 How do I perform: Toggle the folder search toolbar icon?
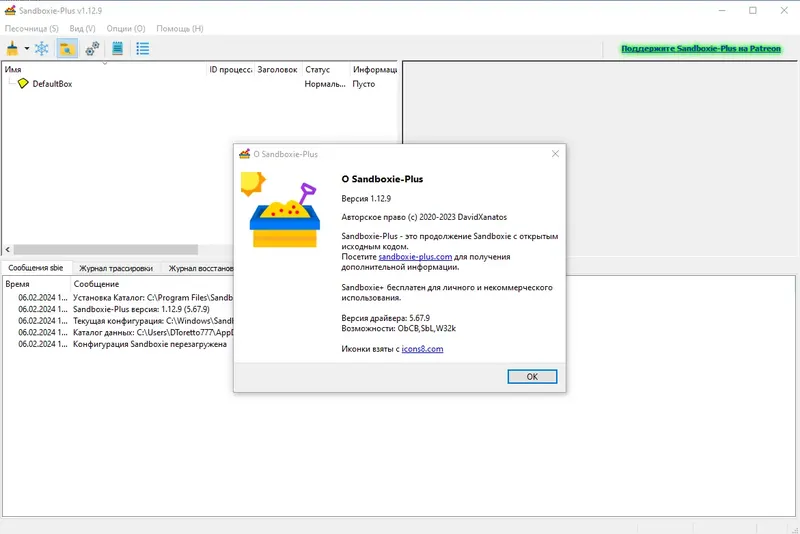67,48
